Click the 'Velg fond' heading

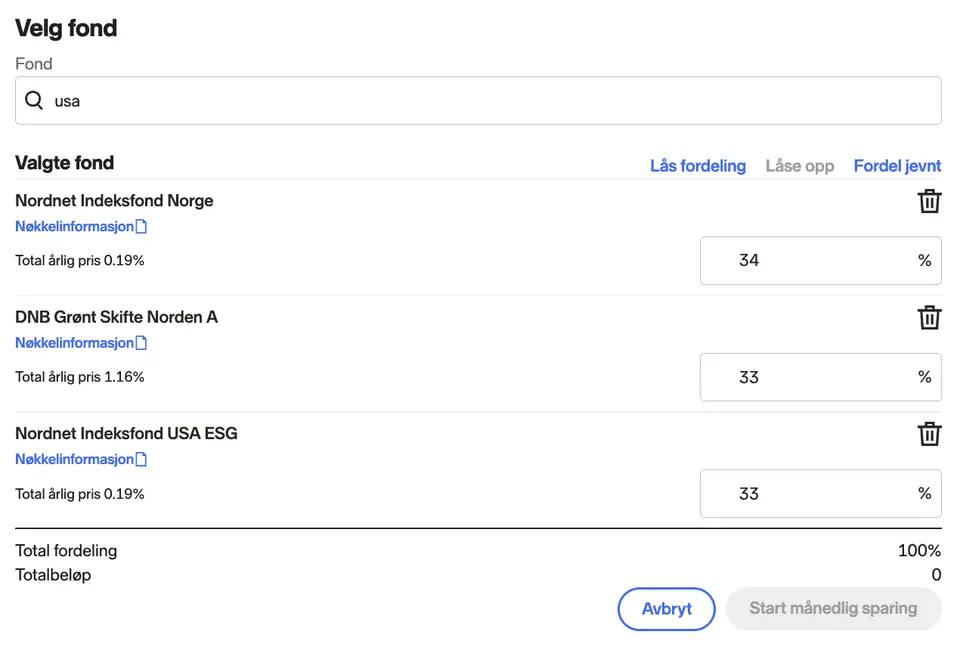[66, 28]
